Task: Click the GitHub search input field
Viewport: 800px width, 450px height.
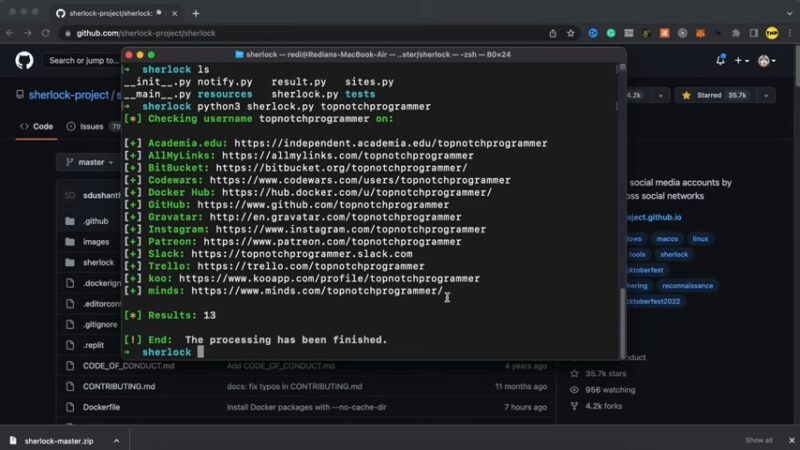Action: (82, 60)
